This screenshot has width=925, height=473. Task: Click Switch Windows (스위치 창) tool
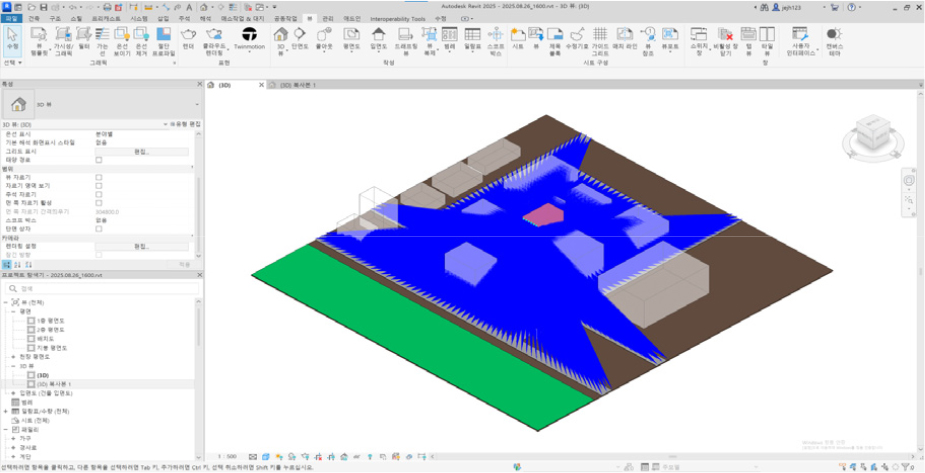698,41
